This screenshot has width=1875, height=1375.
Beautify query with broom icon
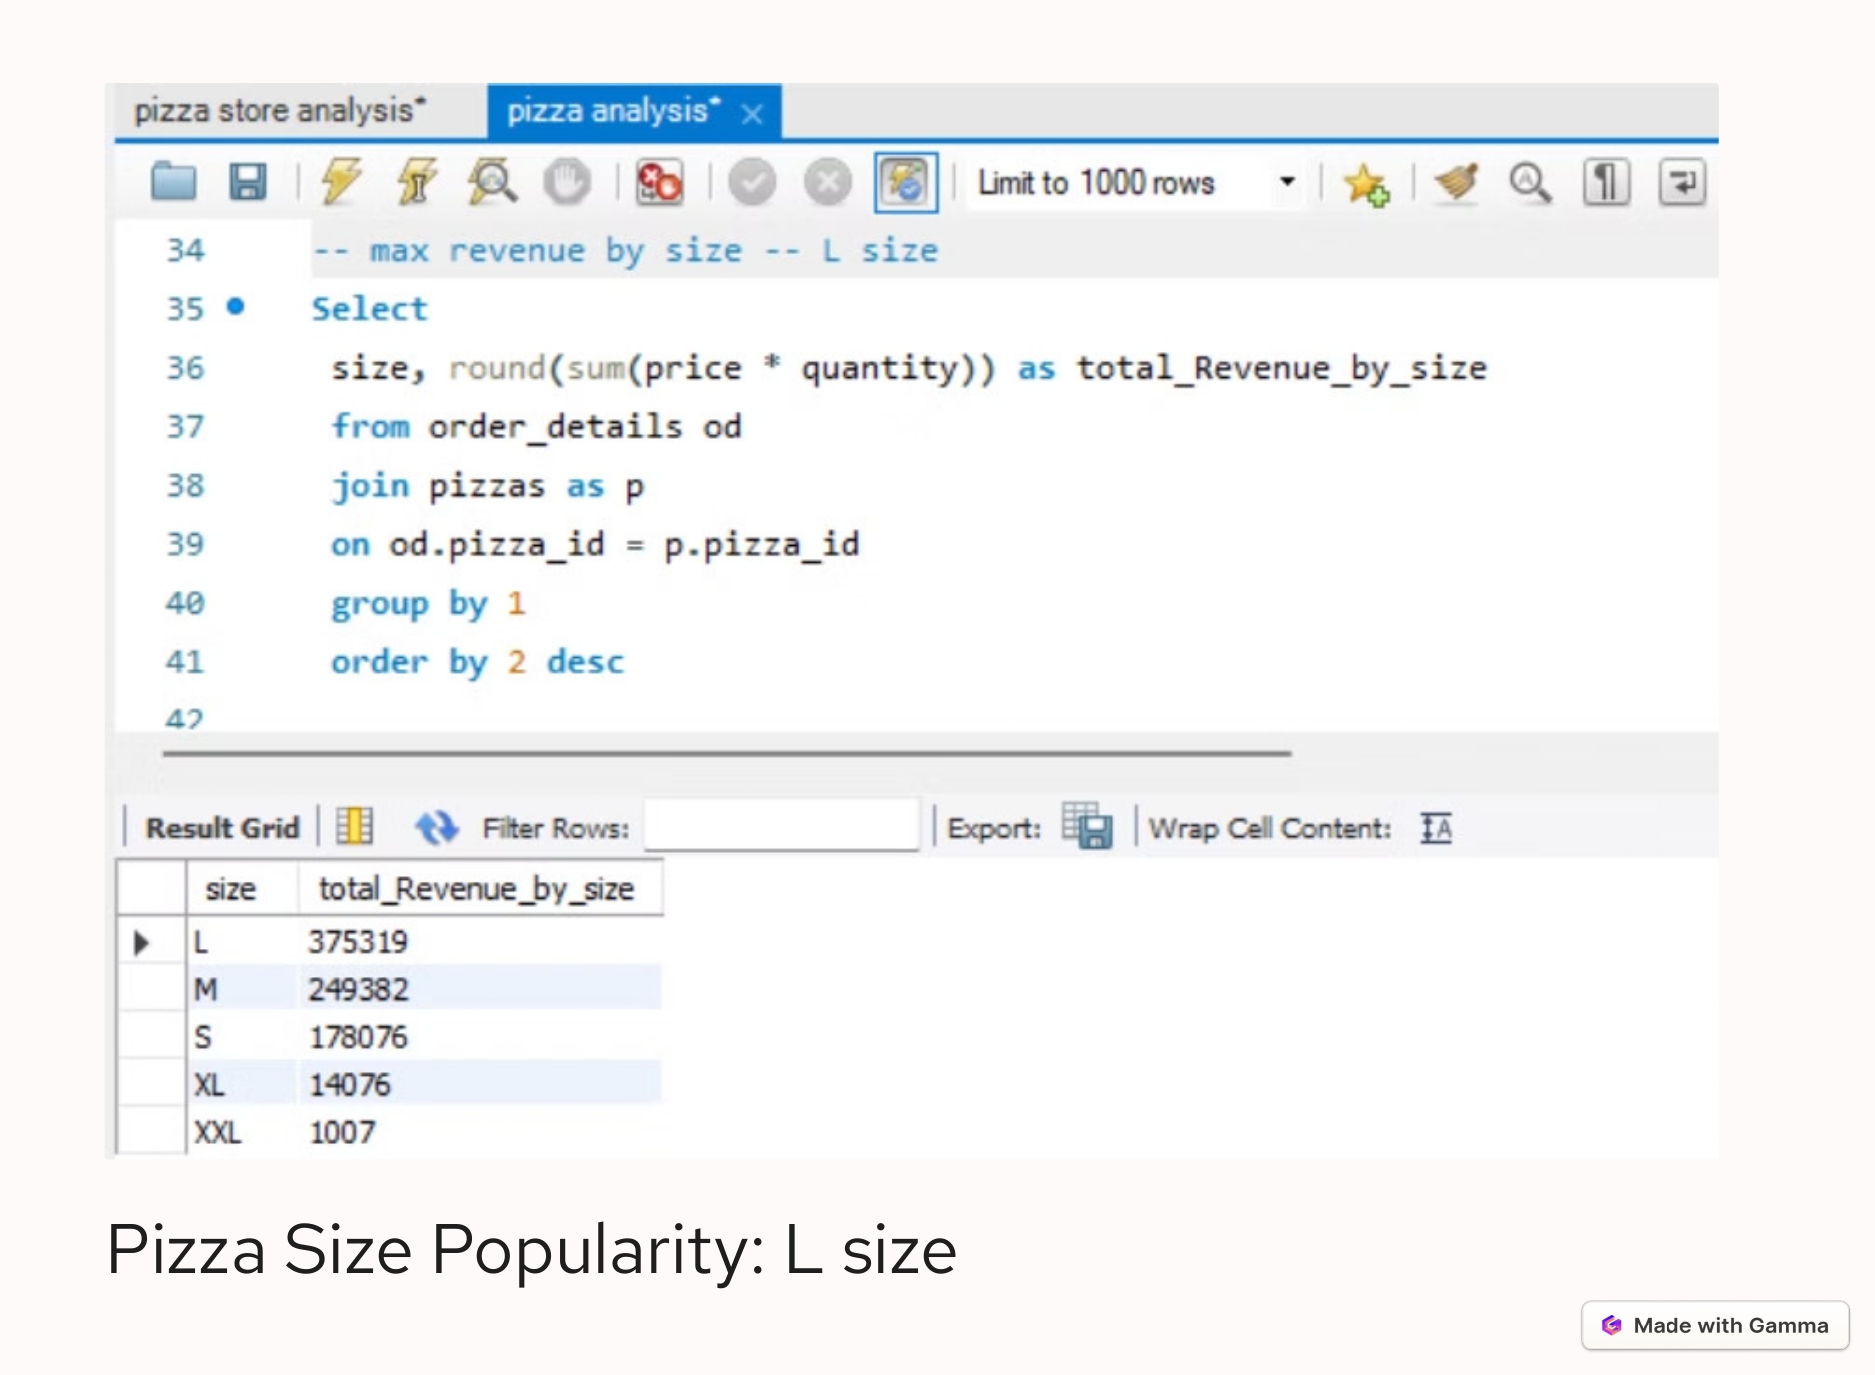(x=1456, y=183)
